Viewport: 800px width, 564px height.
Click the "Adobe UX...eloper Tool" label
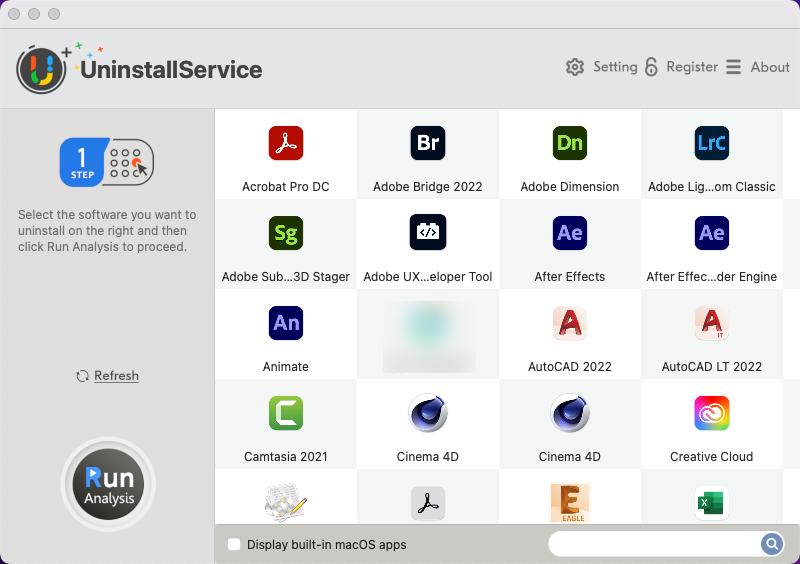coord(428,277)
